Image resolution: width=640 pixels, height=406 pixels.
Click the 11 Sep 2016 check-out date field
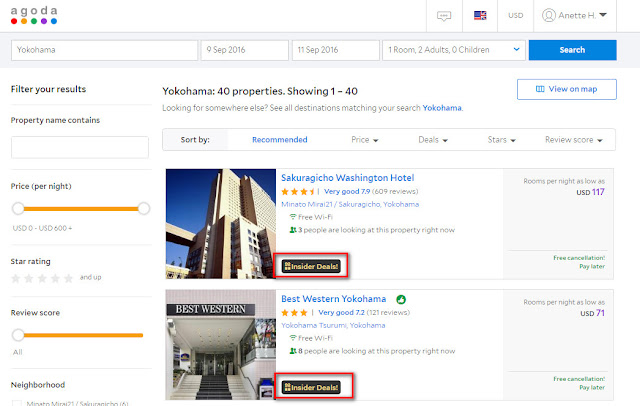[x=336, y=50]
